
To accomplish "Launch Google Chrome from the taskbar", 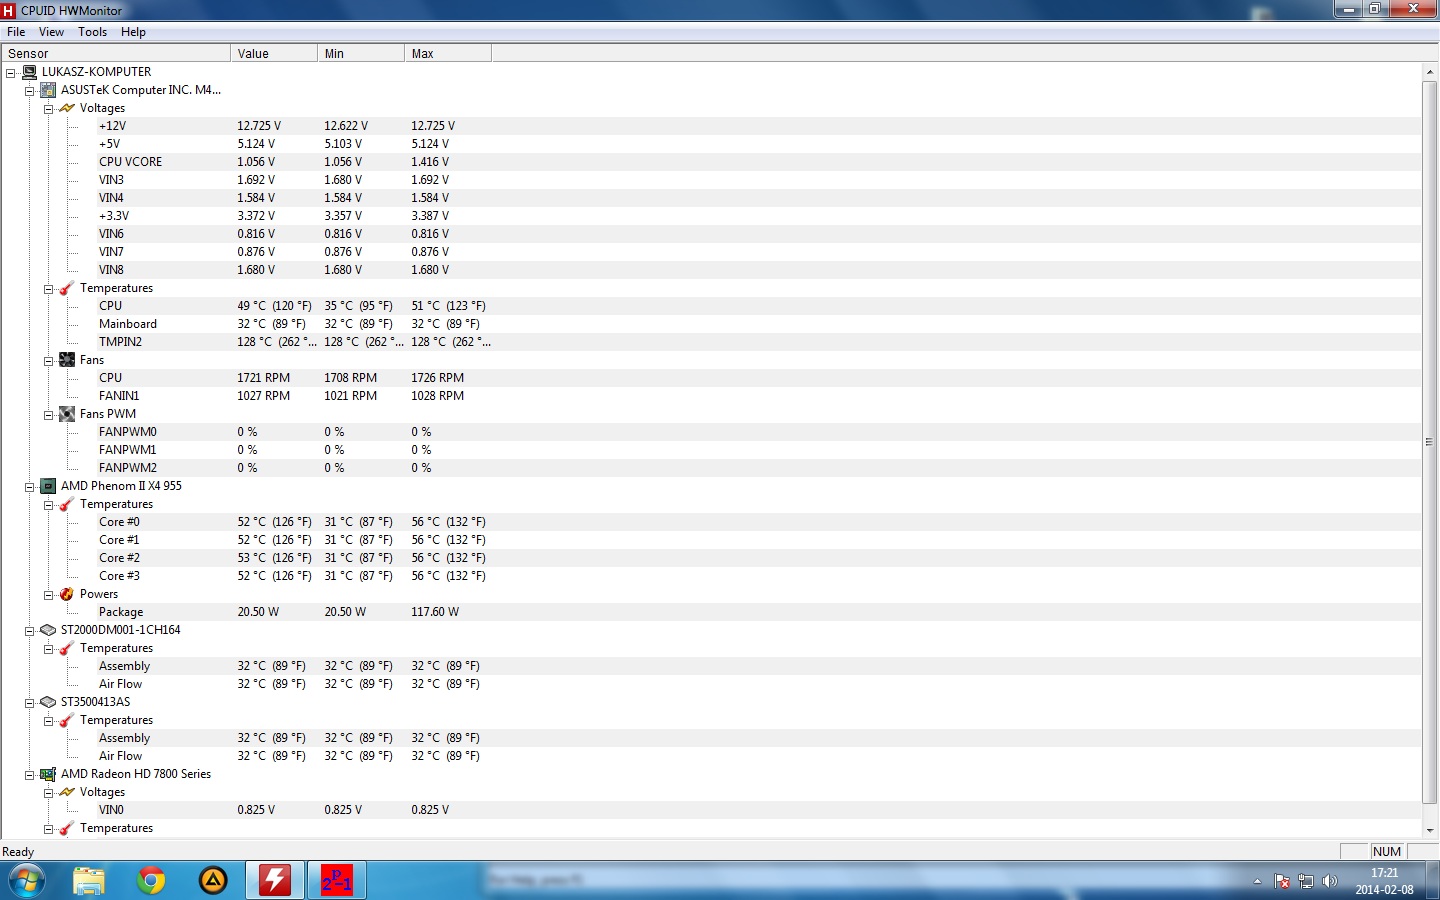I will 151,881.
